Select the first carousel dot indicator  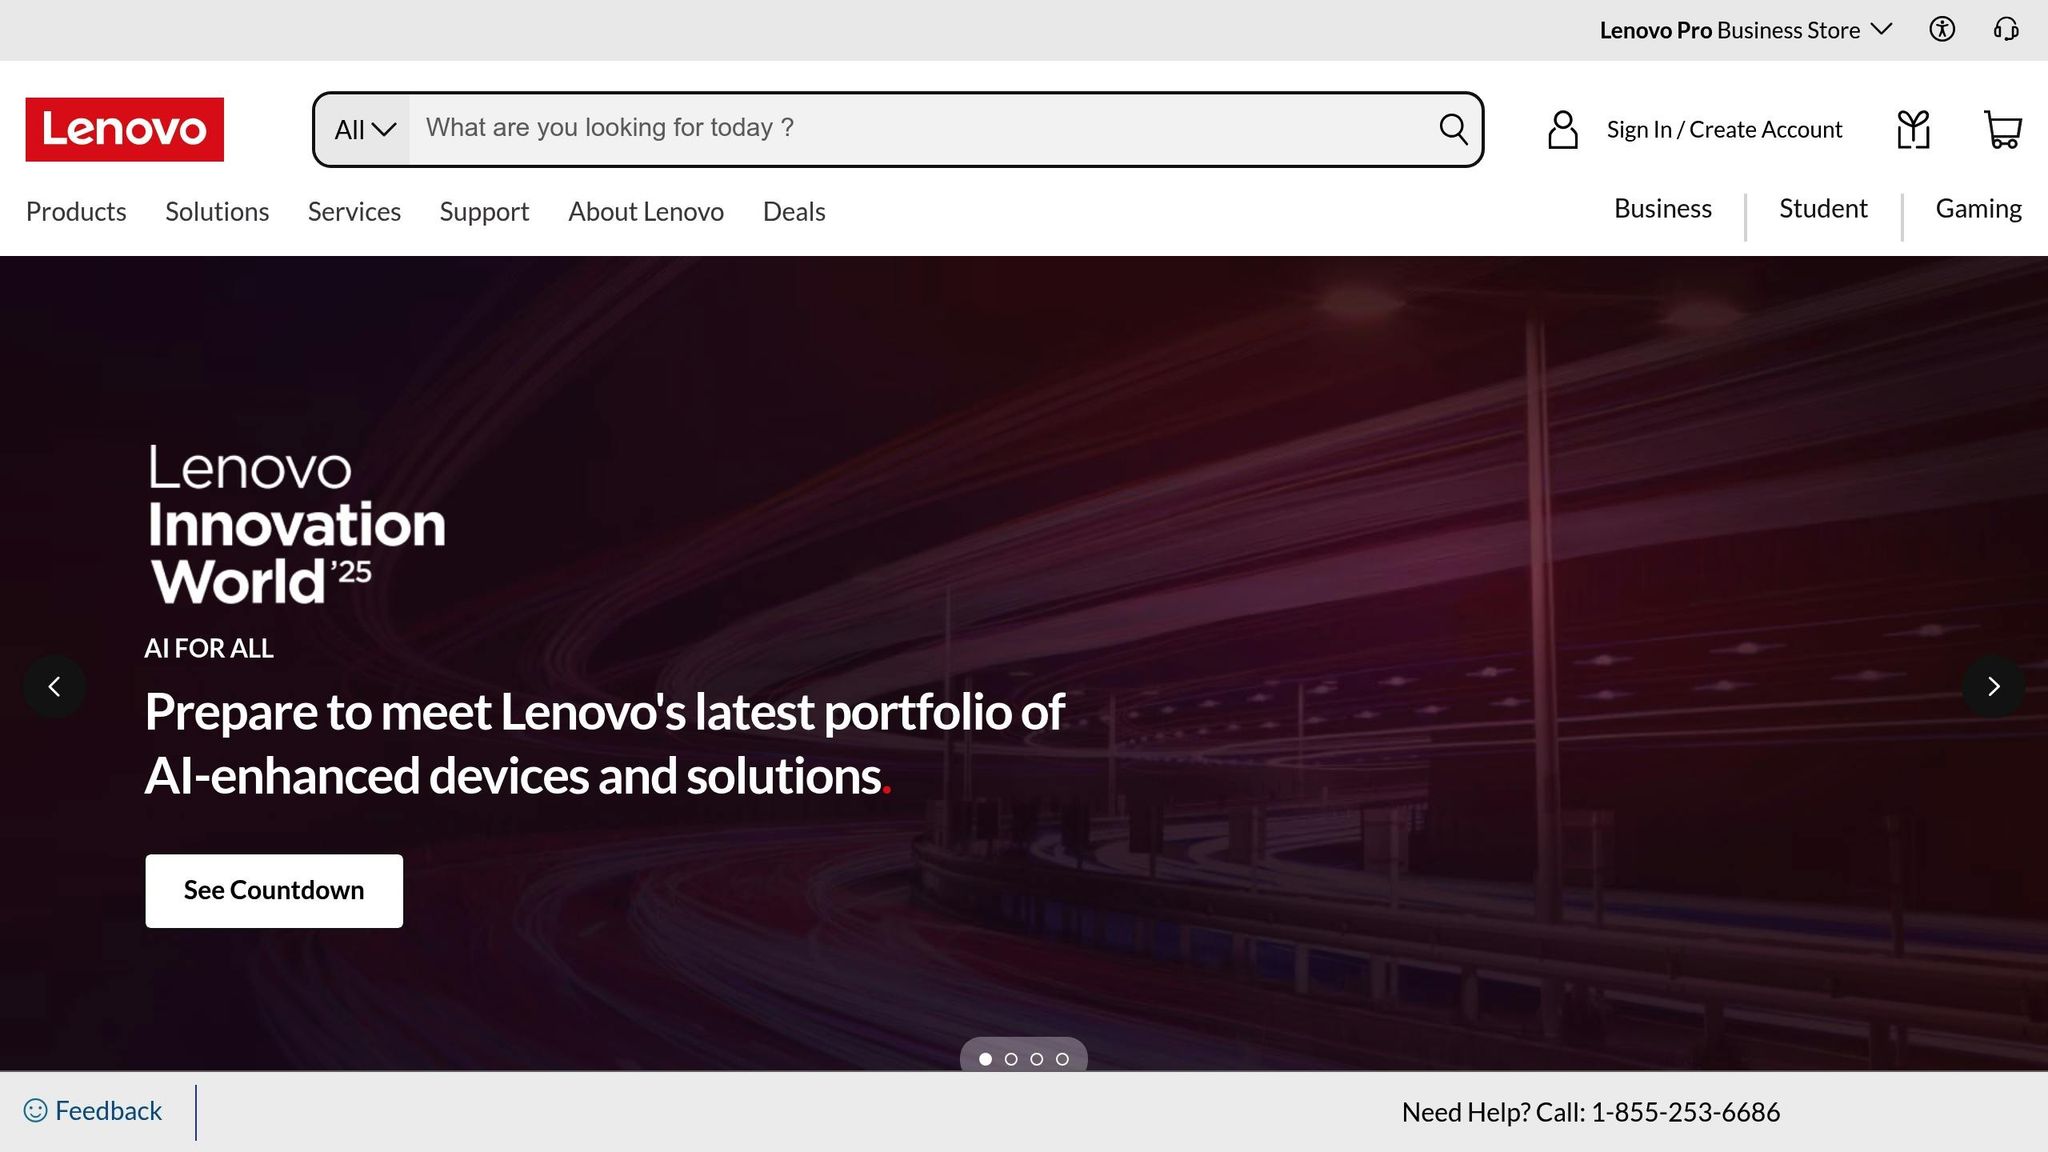point(985,1059)
